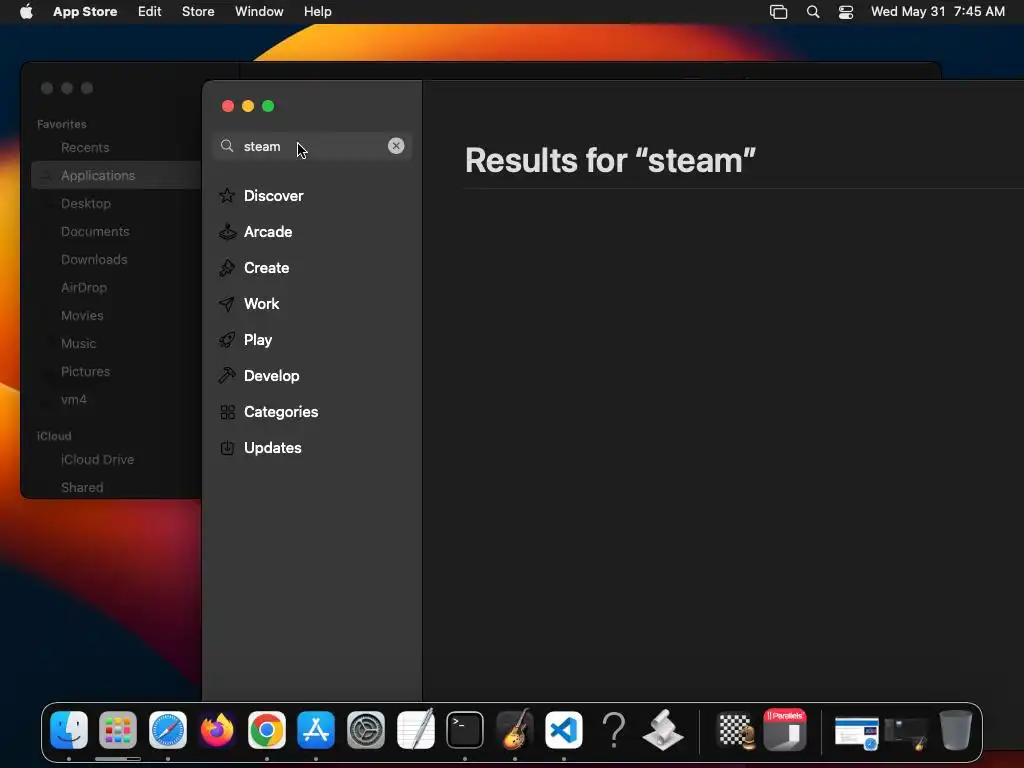Click the Discover star icon in sidebar
Screen dimensions: 1024x768
pyautogui.click(x=227, y=195)
